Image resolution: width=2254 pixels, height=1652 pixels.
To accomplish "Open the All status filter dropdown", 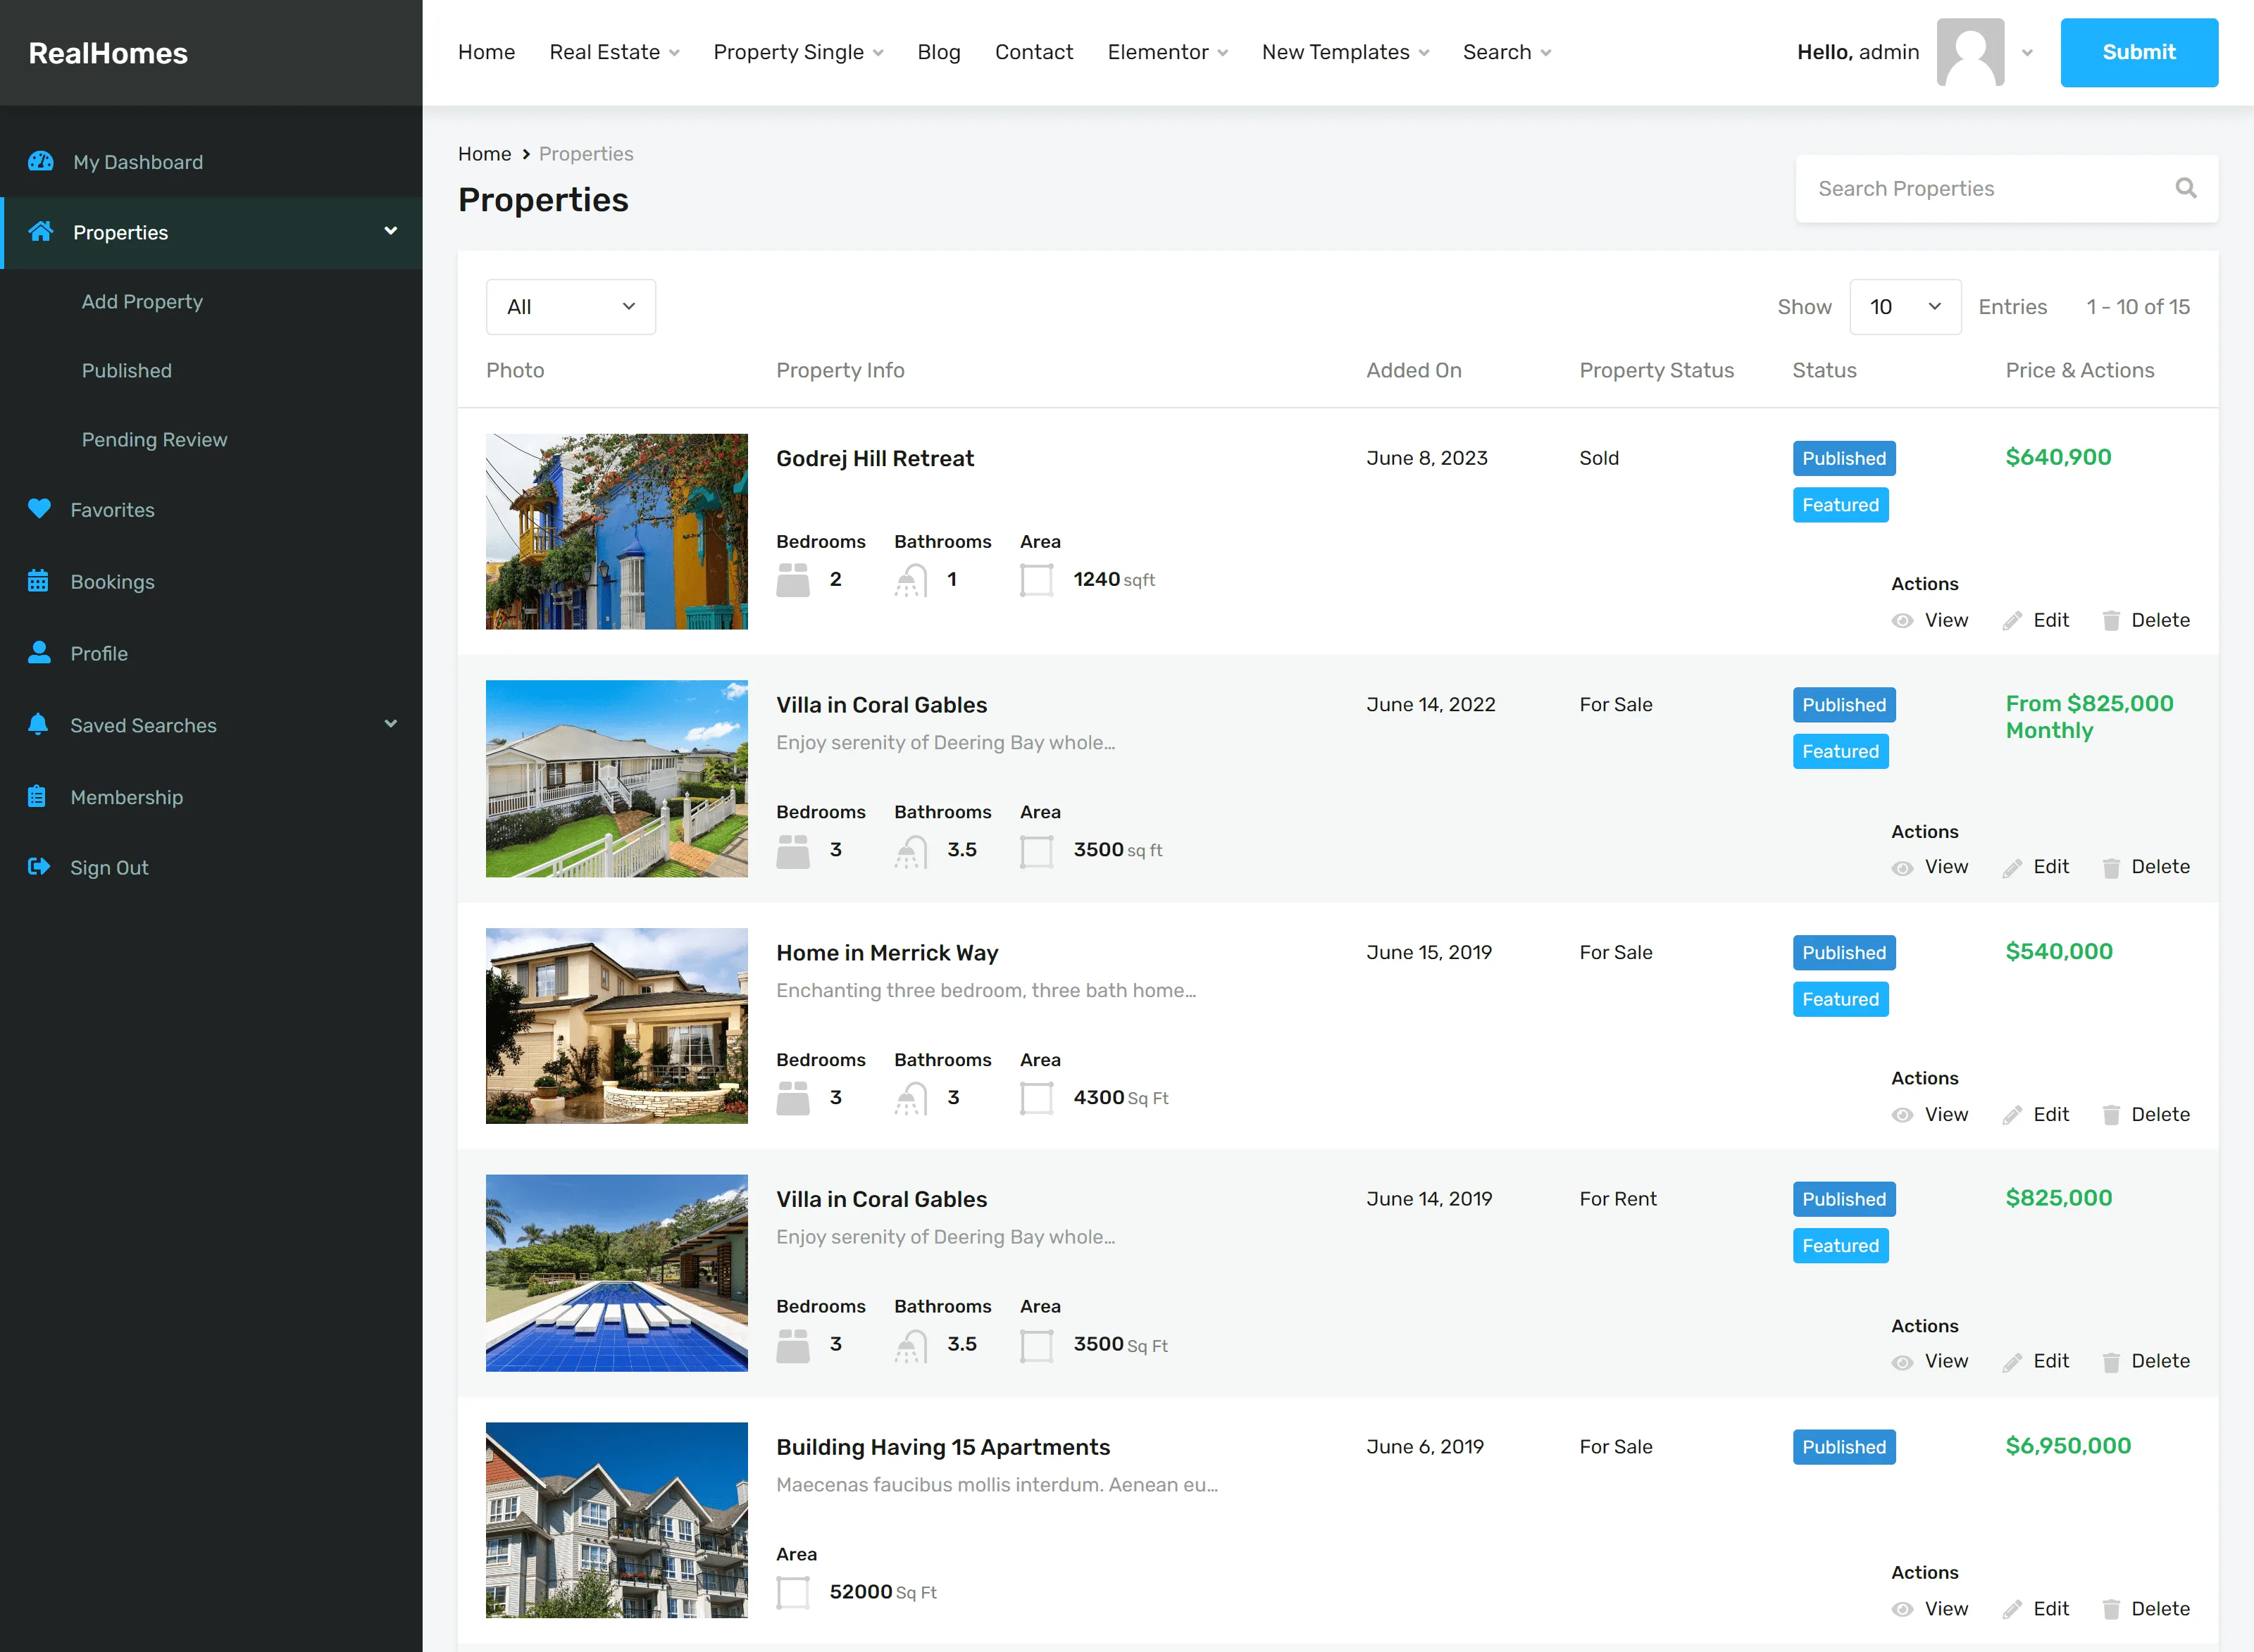I will tap(570, 307).
